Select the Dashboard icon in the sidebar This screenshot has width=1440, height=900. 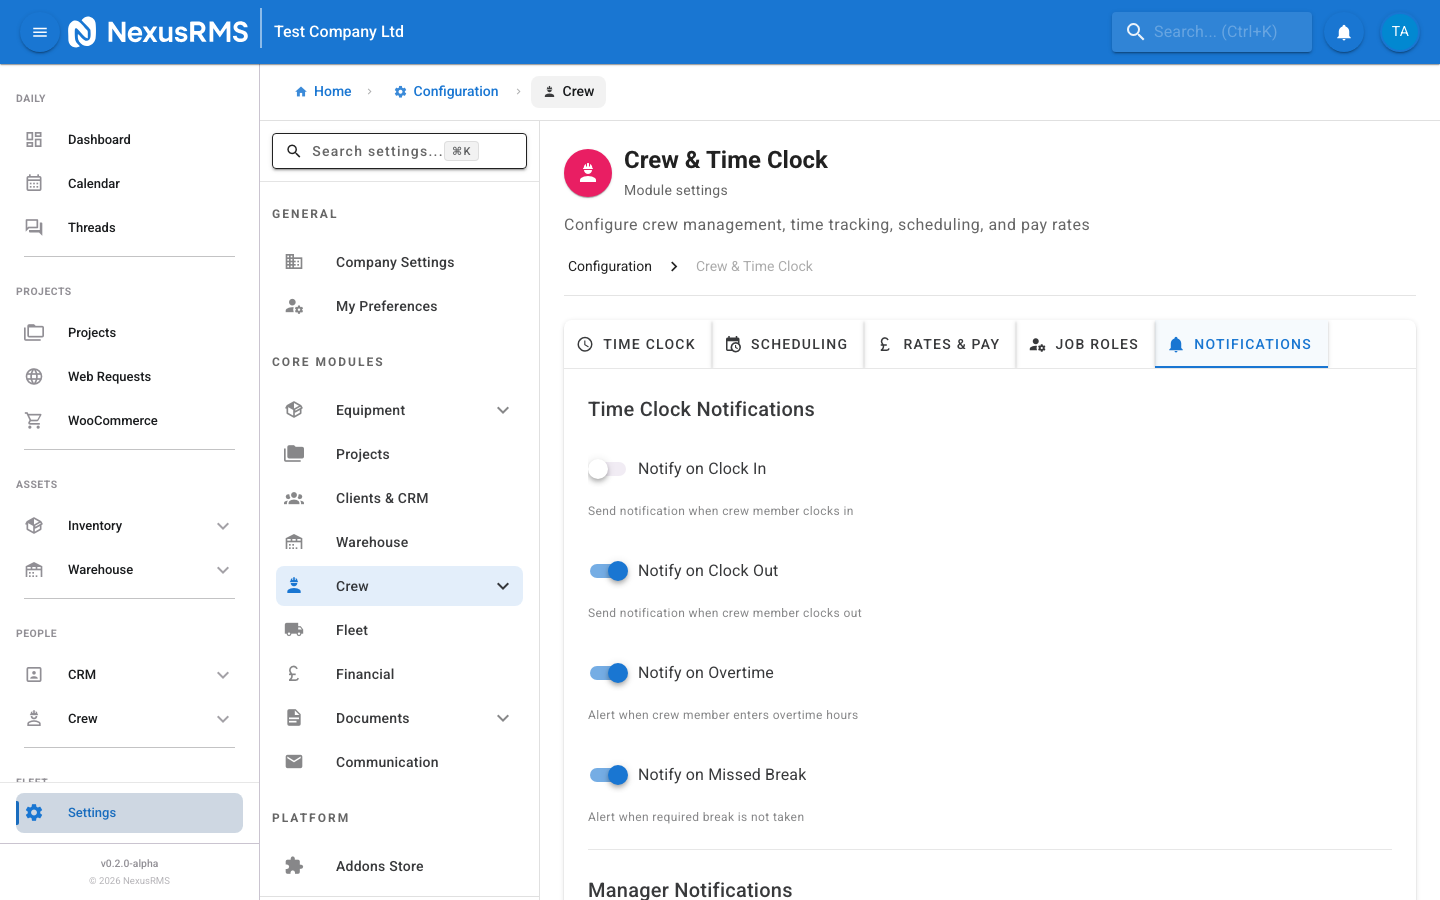pos(34,139)
